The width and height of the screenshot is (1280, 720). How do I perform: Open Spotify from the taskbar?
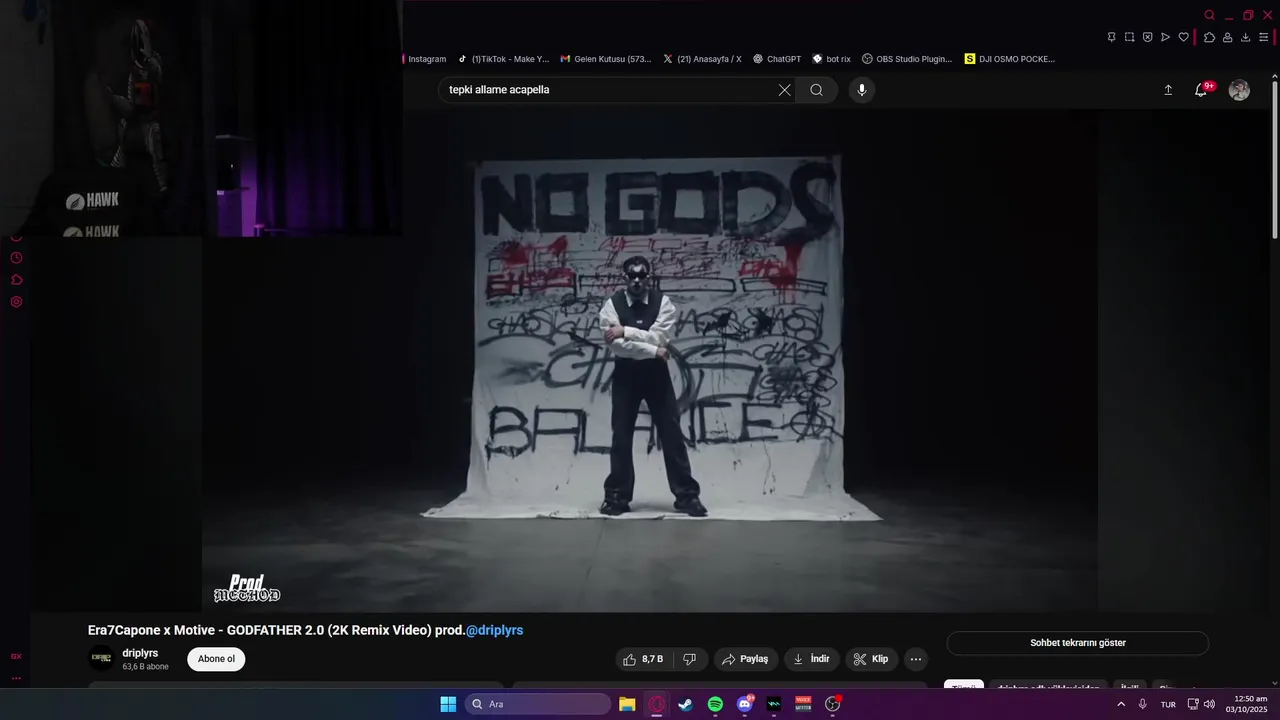[x=715, y=704]
